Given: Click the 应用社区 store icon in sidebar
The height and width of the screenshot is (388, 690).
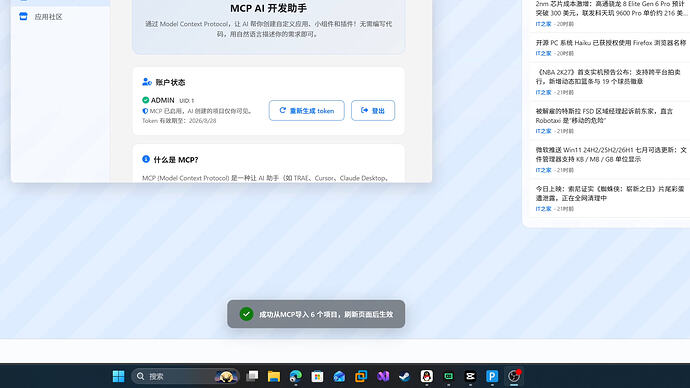Looking at the screenshot, I should (23, 17).
